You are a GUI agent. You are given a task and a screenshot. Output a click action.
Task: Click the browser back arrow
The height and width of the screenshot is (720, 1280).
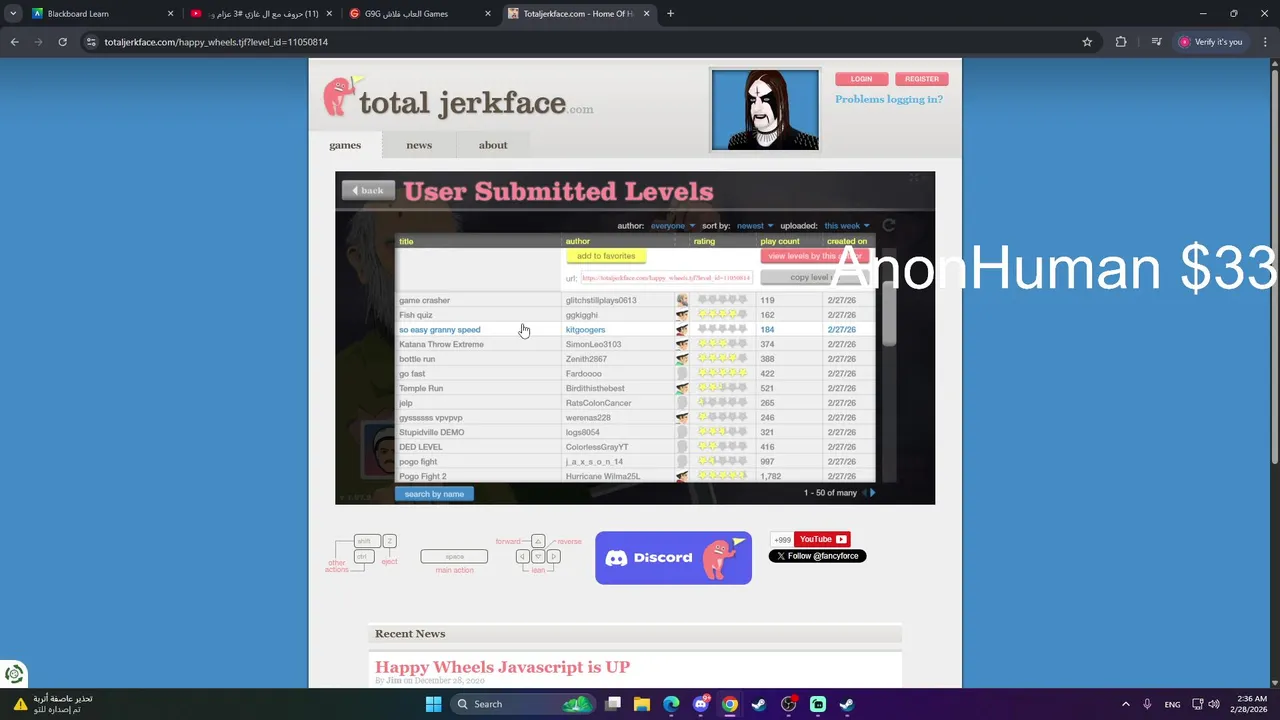pyautogui.click(x=14, y=42)
